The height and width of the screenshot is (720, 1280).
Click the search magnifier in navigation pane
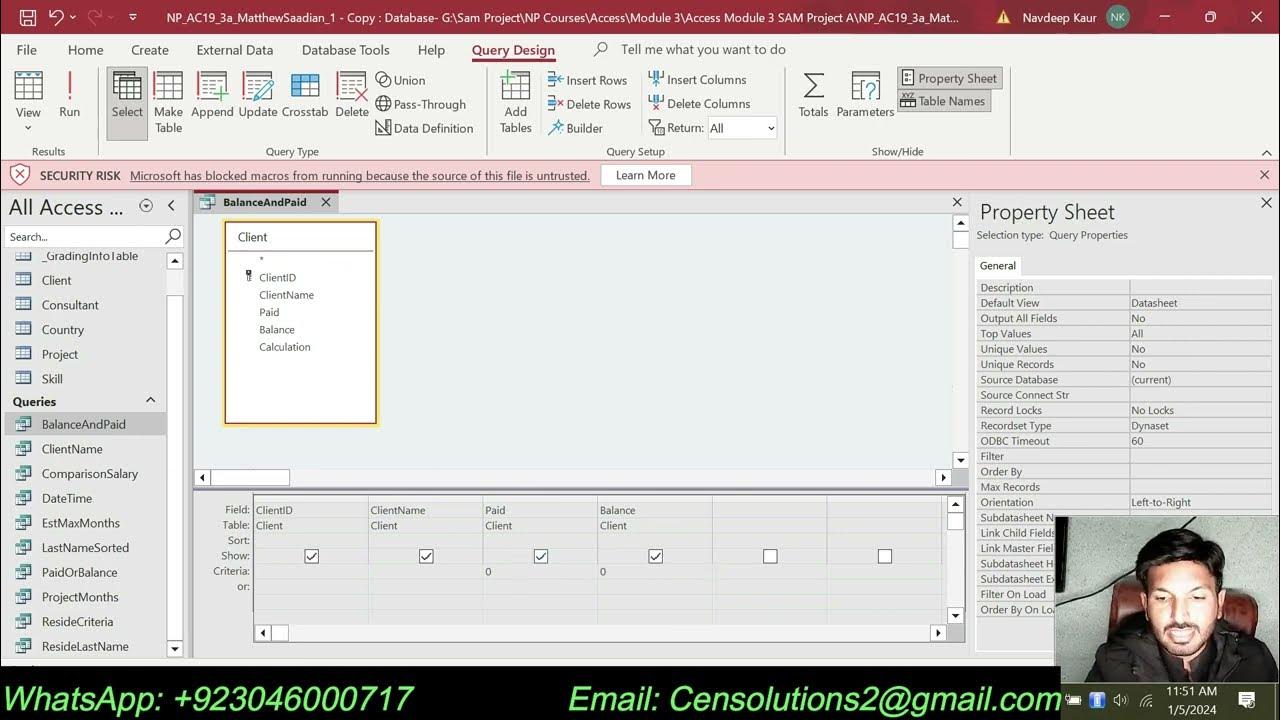click(x=173, y=236)
